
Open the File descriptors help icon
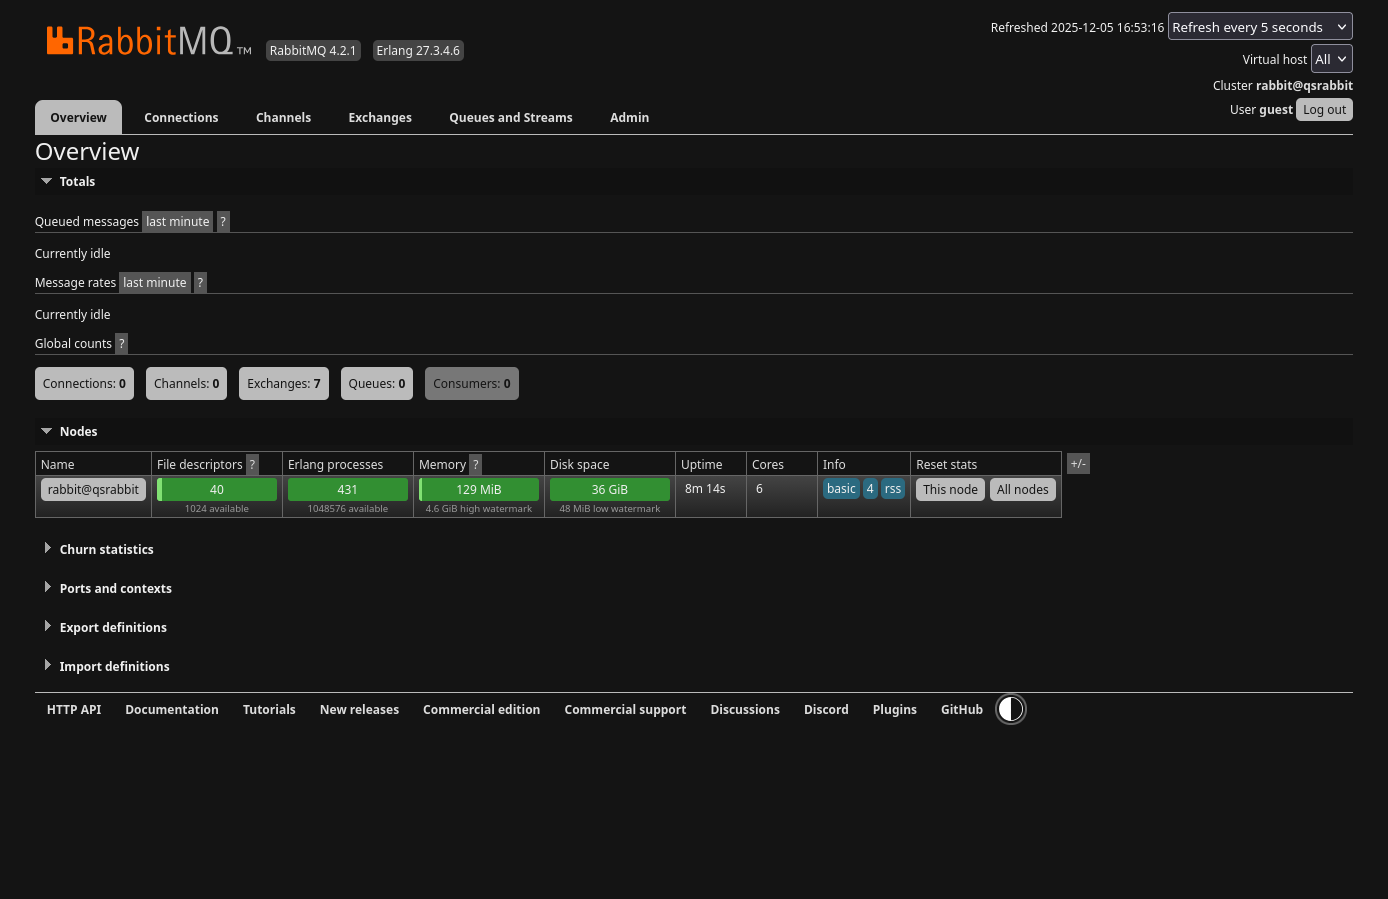[x=252, y=464]
